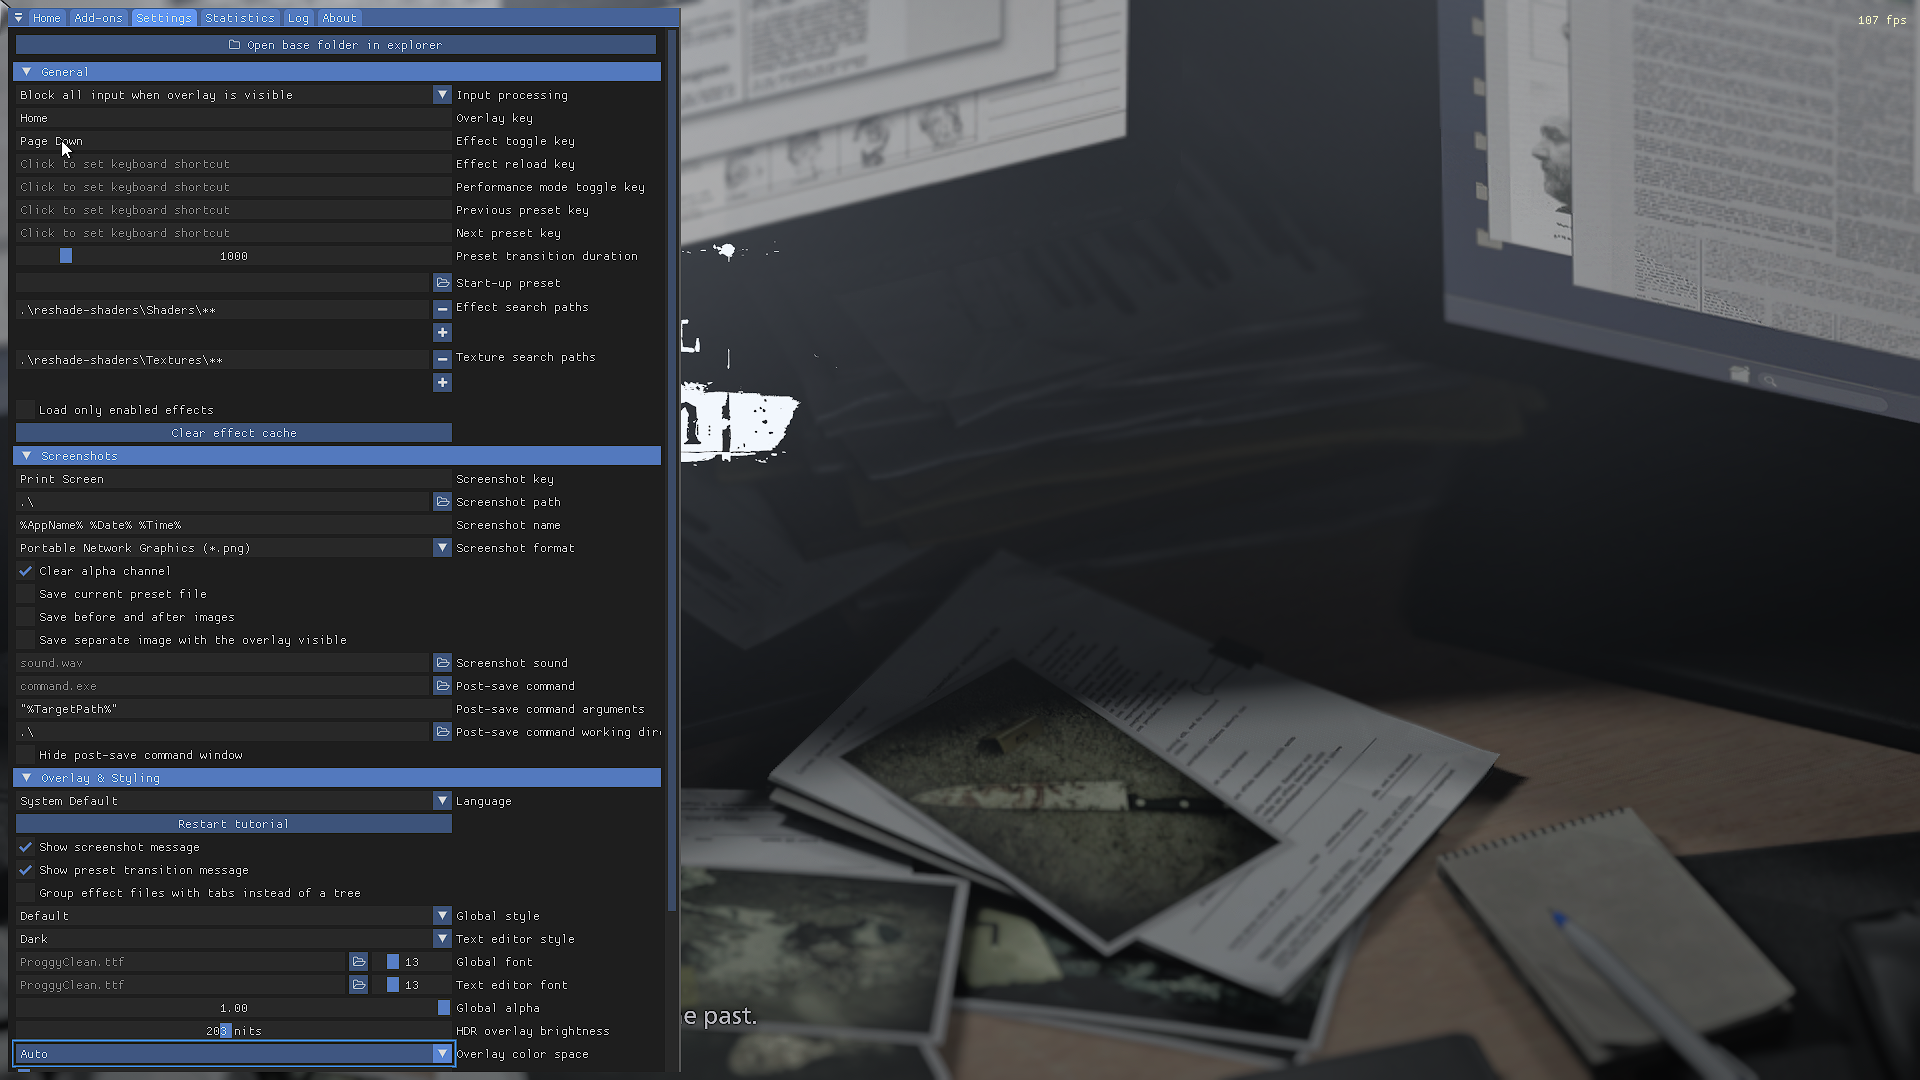Open the Add-ons tab
Image resolution: width=1920 pixels, height=1080 pixels.
click(98, 18)
